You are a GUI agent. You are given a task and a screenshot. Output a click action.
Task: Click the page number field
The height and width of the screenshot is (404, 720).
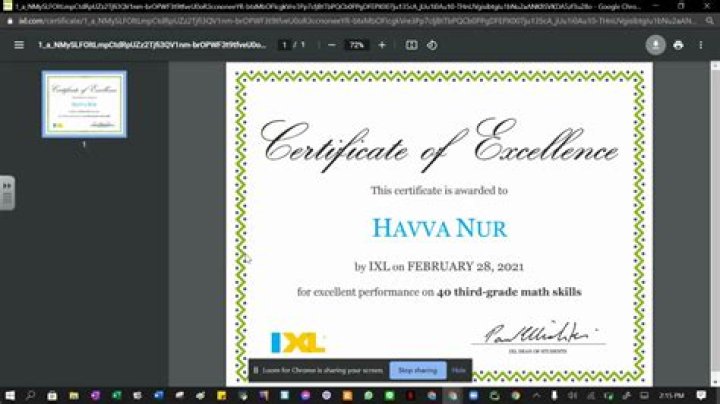[x=285, y=45]
